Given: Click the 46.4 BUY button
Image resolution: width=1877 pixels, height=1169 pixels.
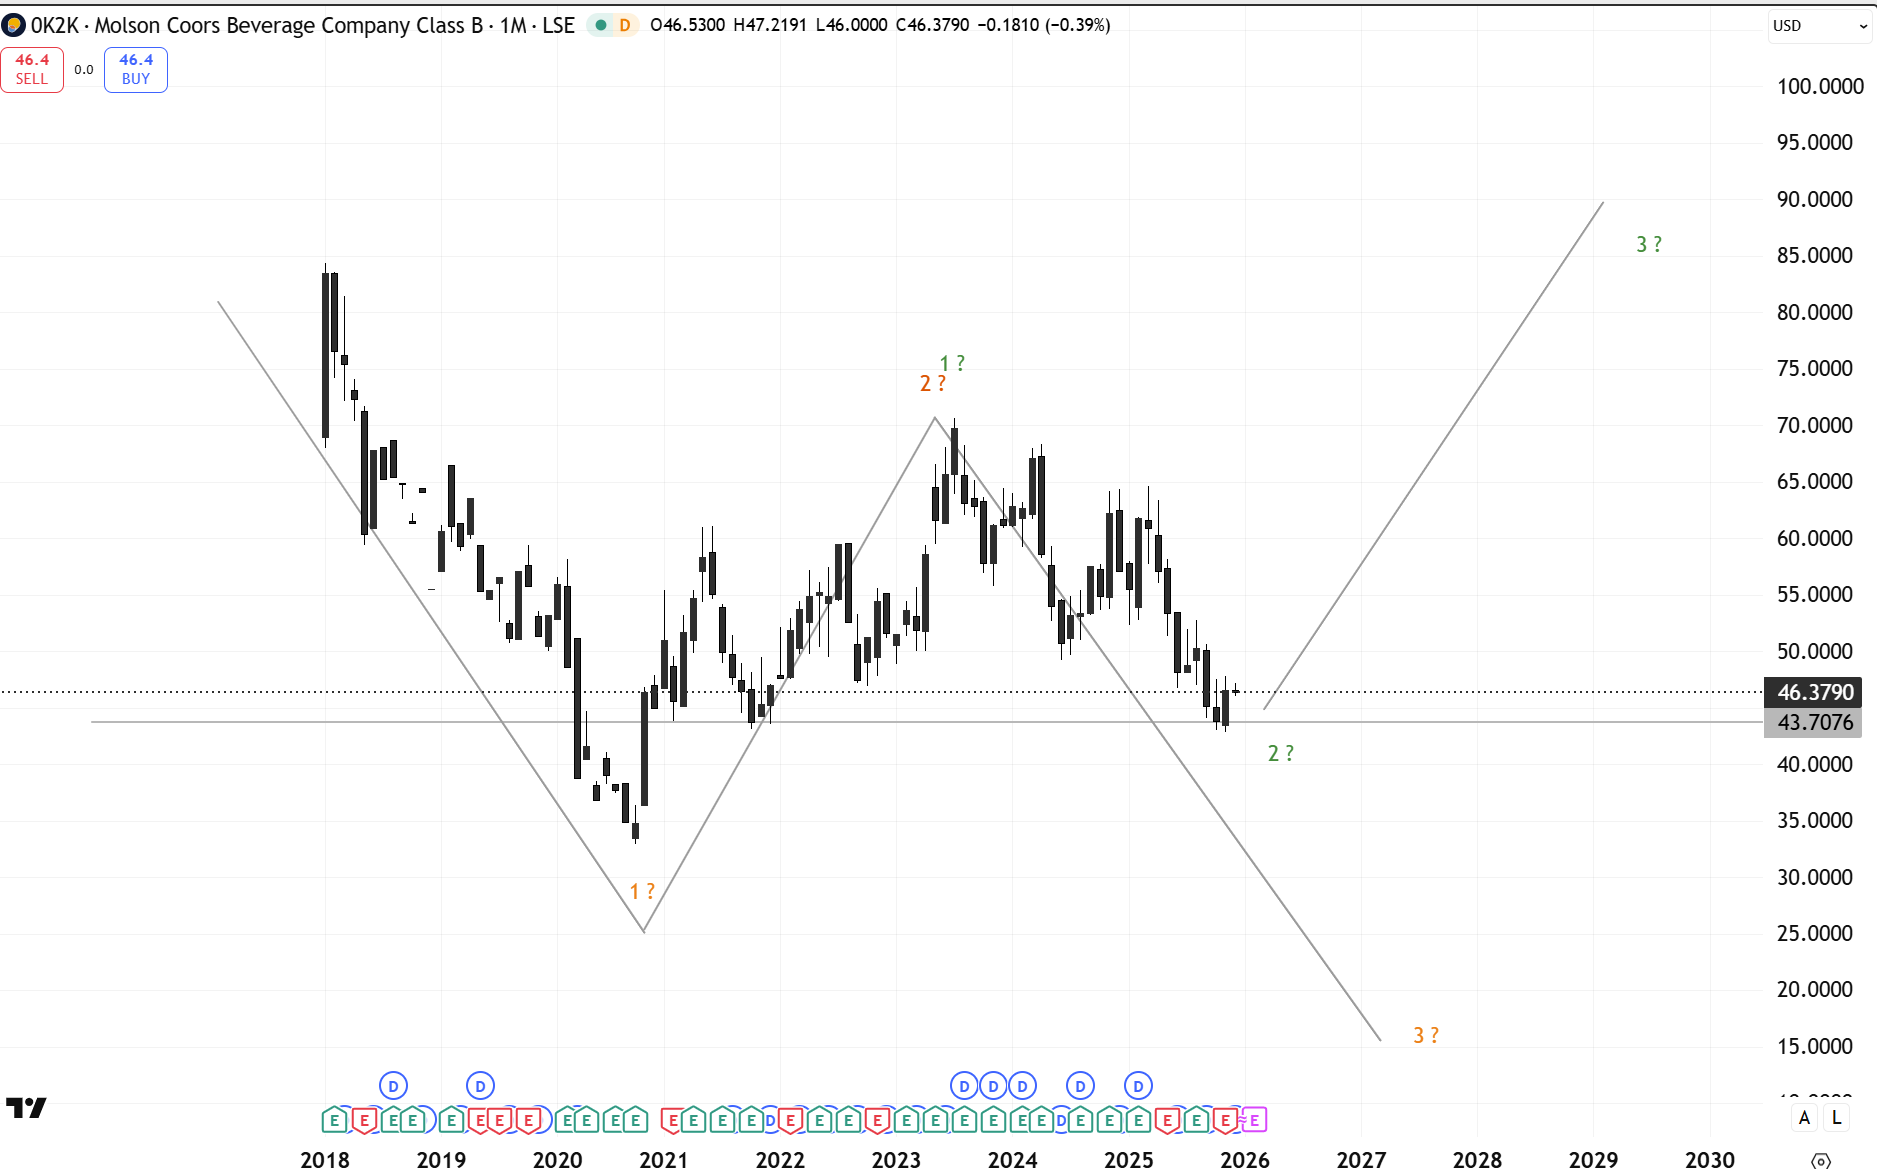Looking at the screenshot, I should tap(136, 70).
